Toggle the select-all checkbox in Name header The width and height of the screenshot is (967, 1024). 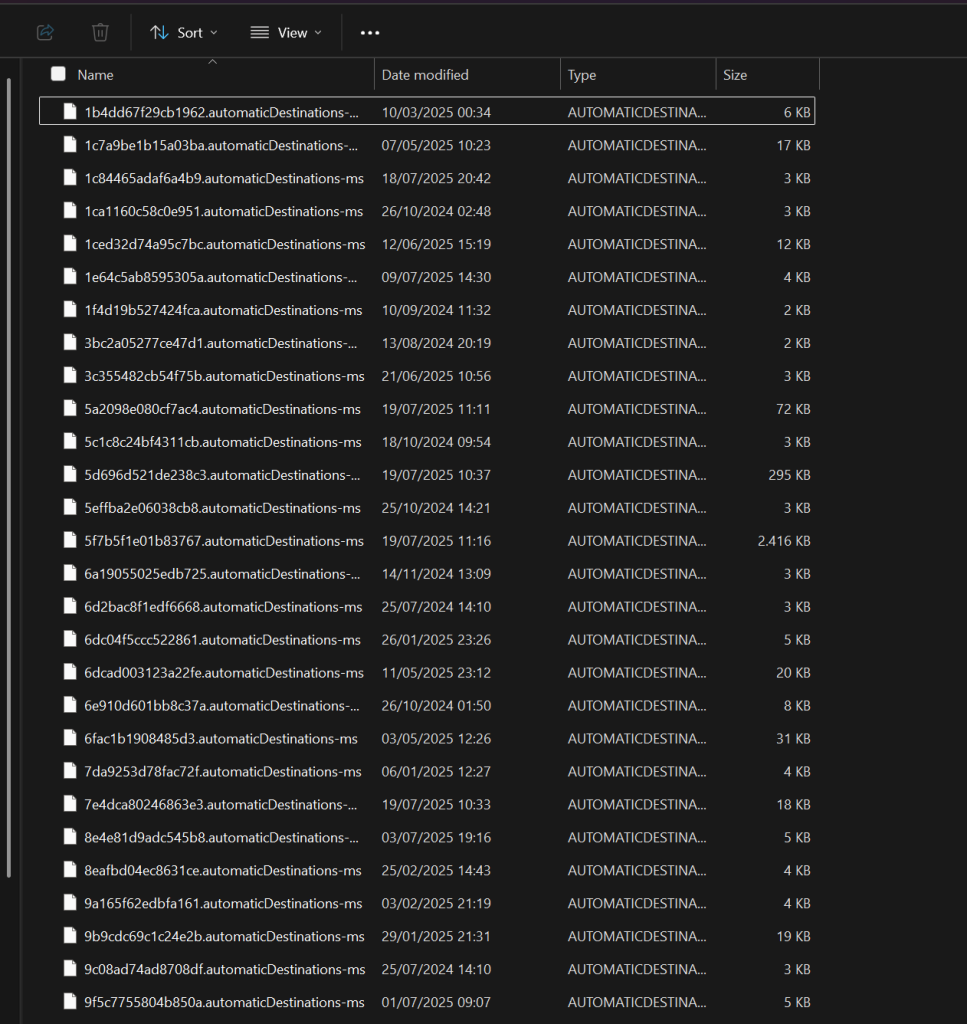click(58, 74)
